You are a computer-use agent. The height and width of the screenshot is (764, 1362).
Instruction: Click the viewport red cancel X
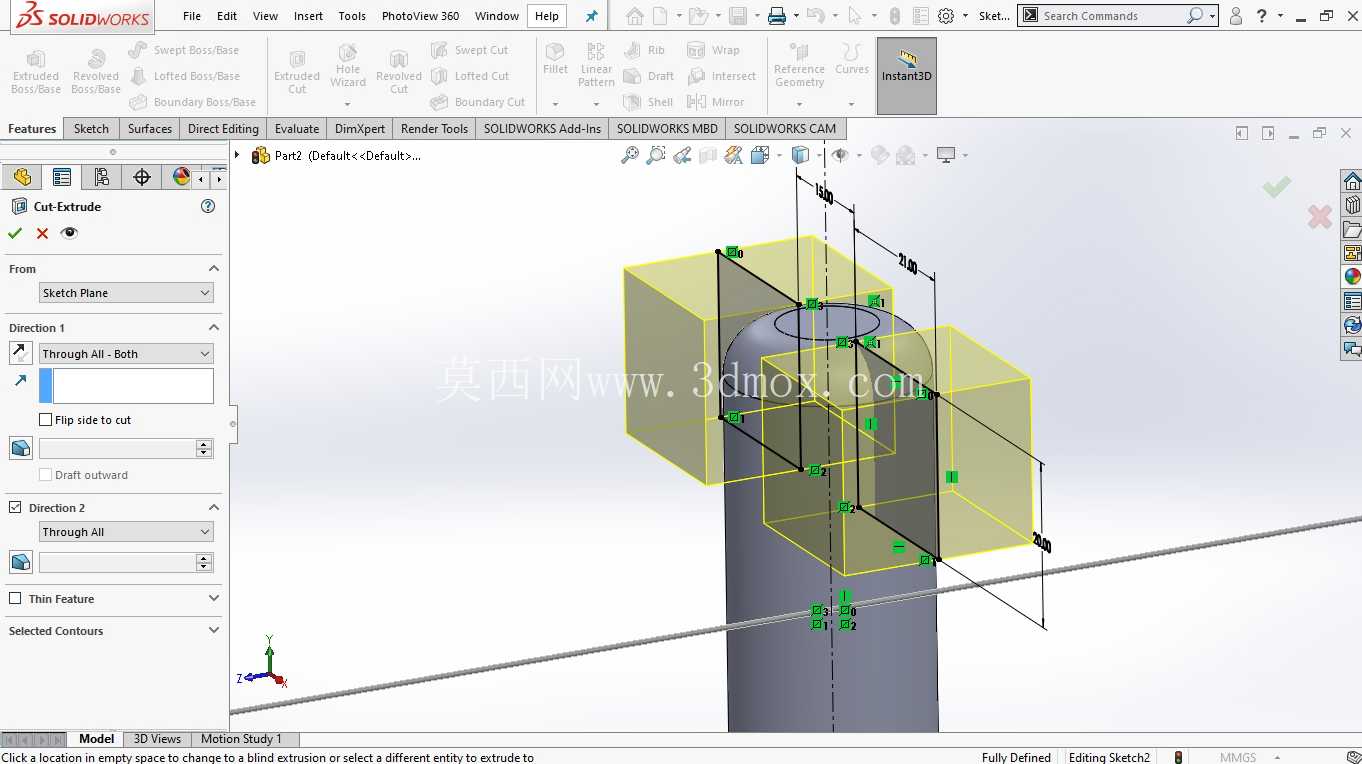tap(1320, 216)
